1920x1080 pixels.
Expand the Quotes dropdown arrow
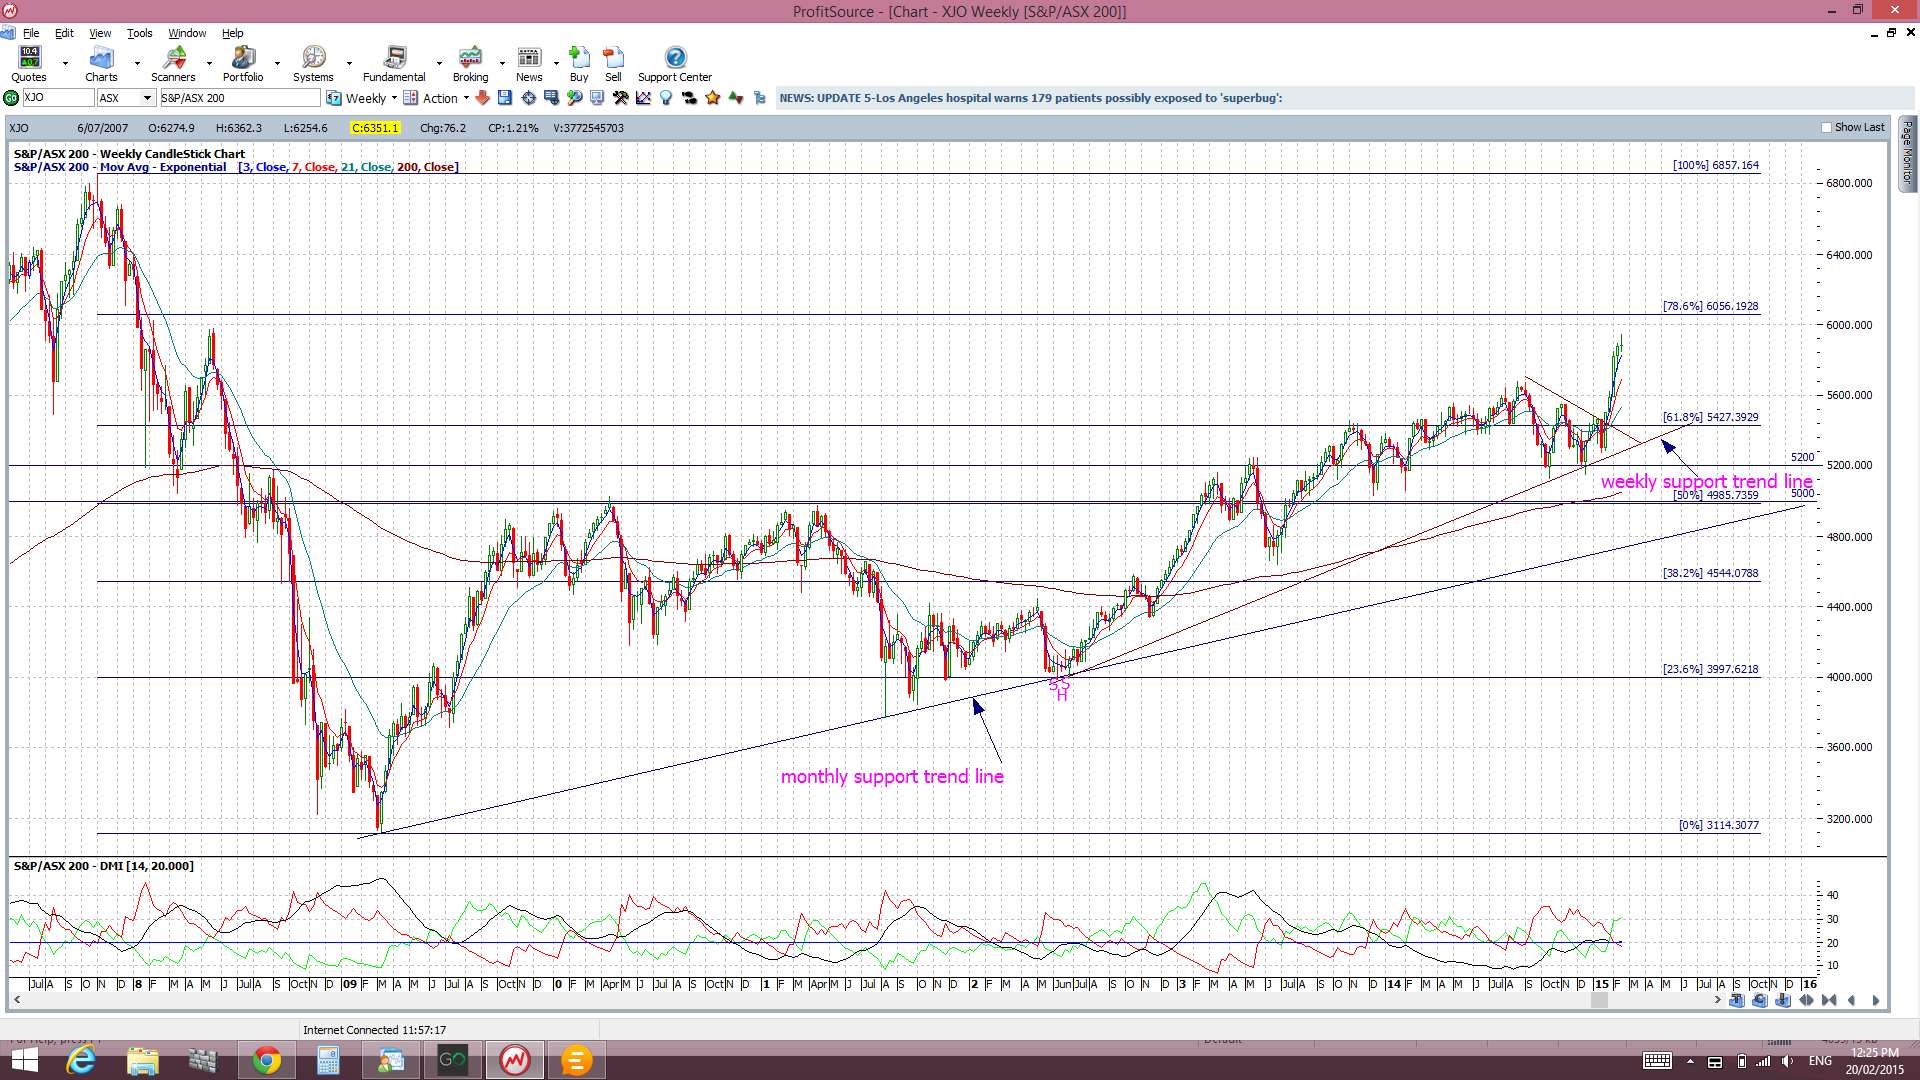pyautogui.click(x=65, y=63)
